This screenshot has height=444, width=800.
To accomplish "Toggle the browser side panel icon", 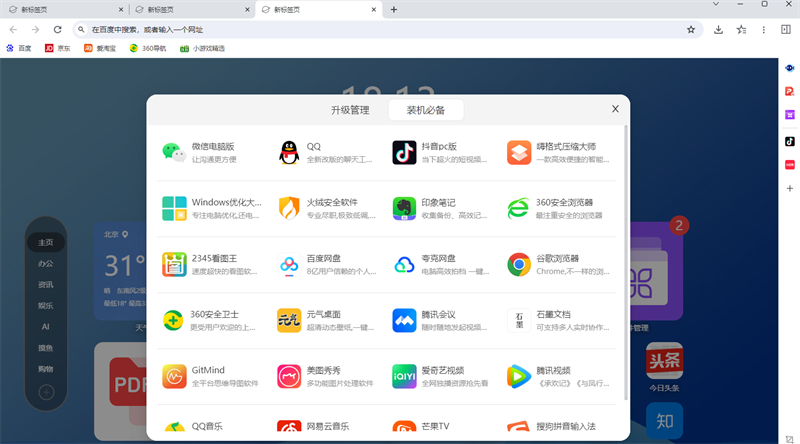I will pyautogui.click(x=786, y=30).
